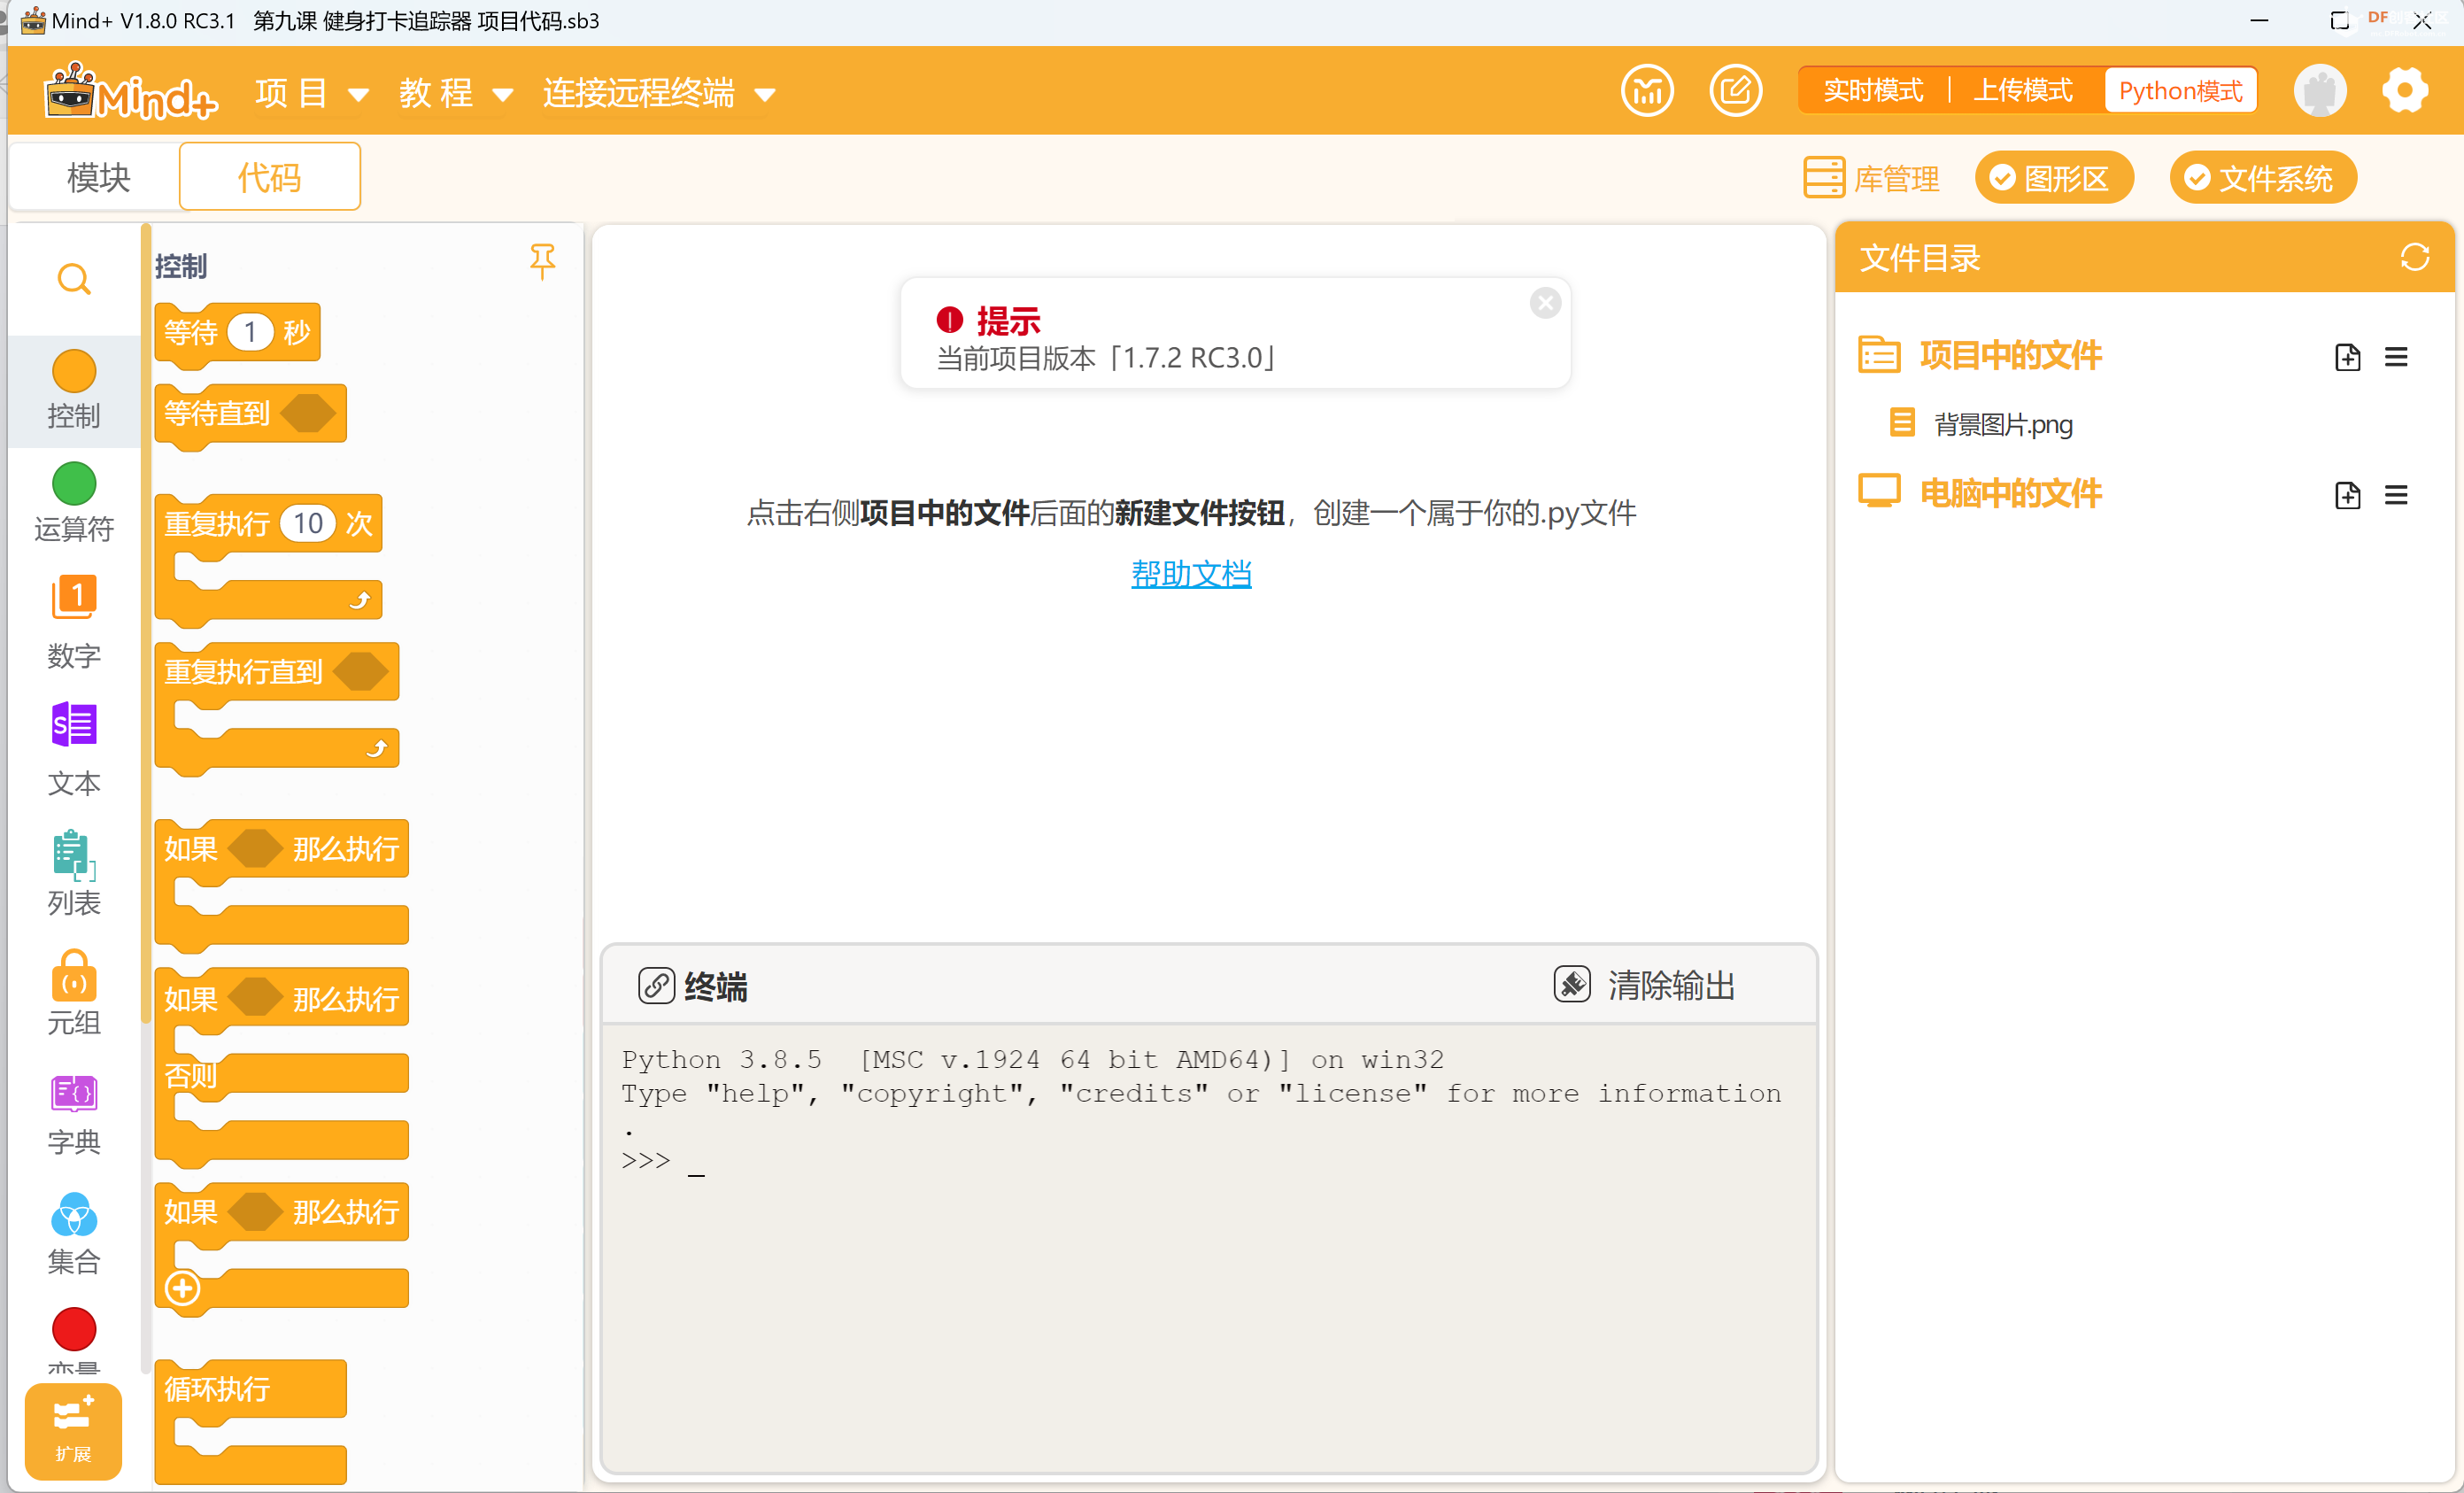Pin the block palette with the pushpin icon
This screenshot has height=1493, width=2464.
pyautogui.click(x=542, y=261)
